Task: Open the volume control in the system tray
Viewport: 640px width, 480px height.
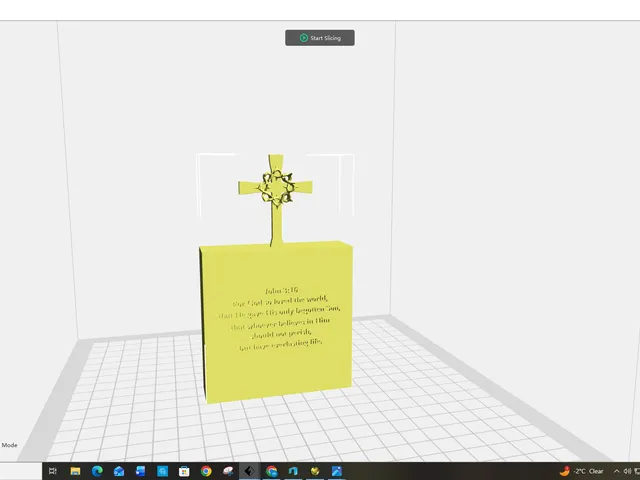Action: pyautogui.click(x=627, y=471)
